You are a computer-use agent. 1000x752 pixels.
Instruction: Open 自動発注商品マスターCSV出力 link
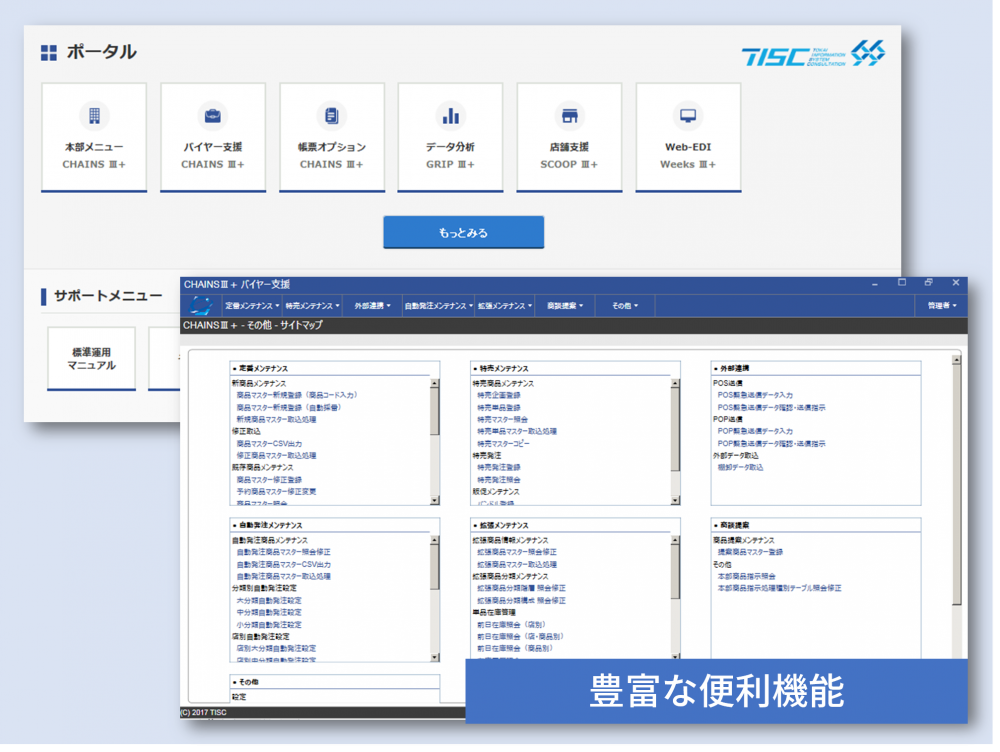point(283,564)
